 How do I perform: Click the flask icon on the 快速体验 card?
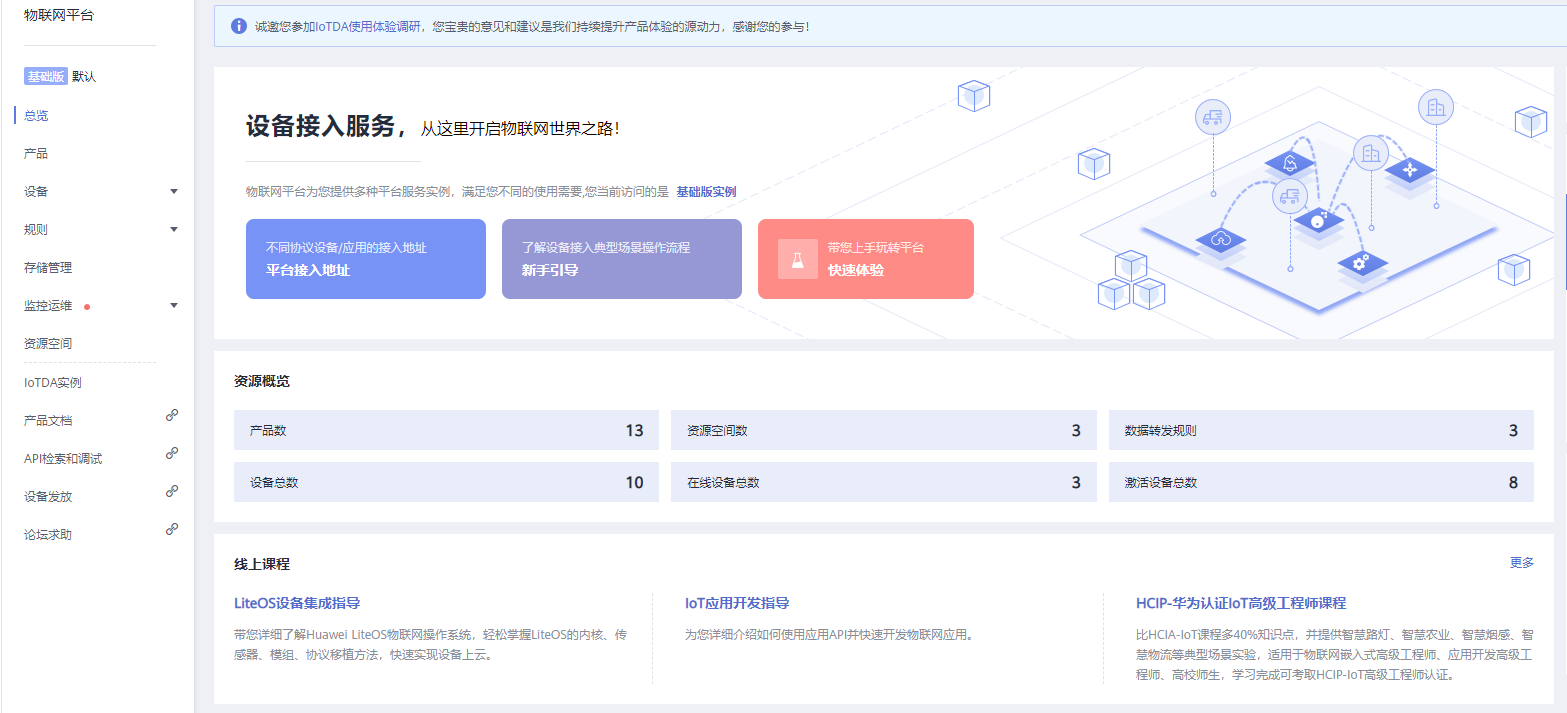798,259
